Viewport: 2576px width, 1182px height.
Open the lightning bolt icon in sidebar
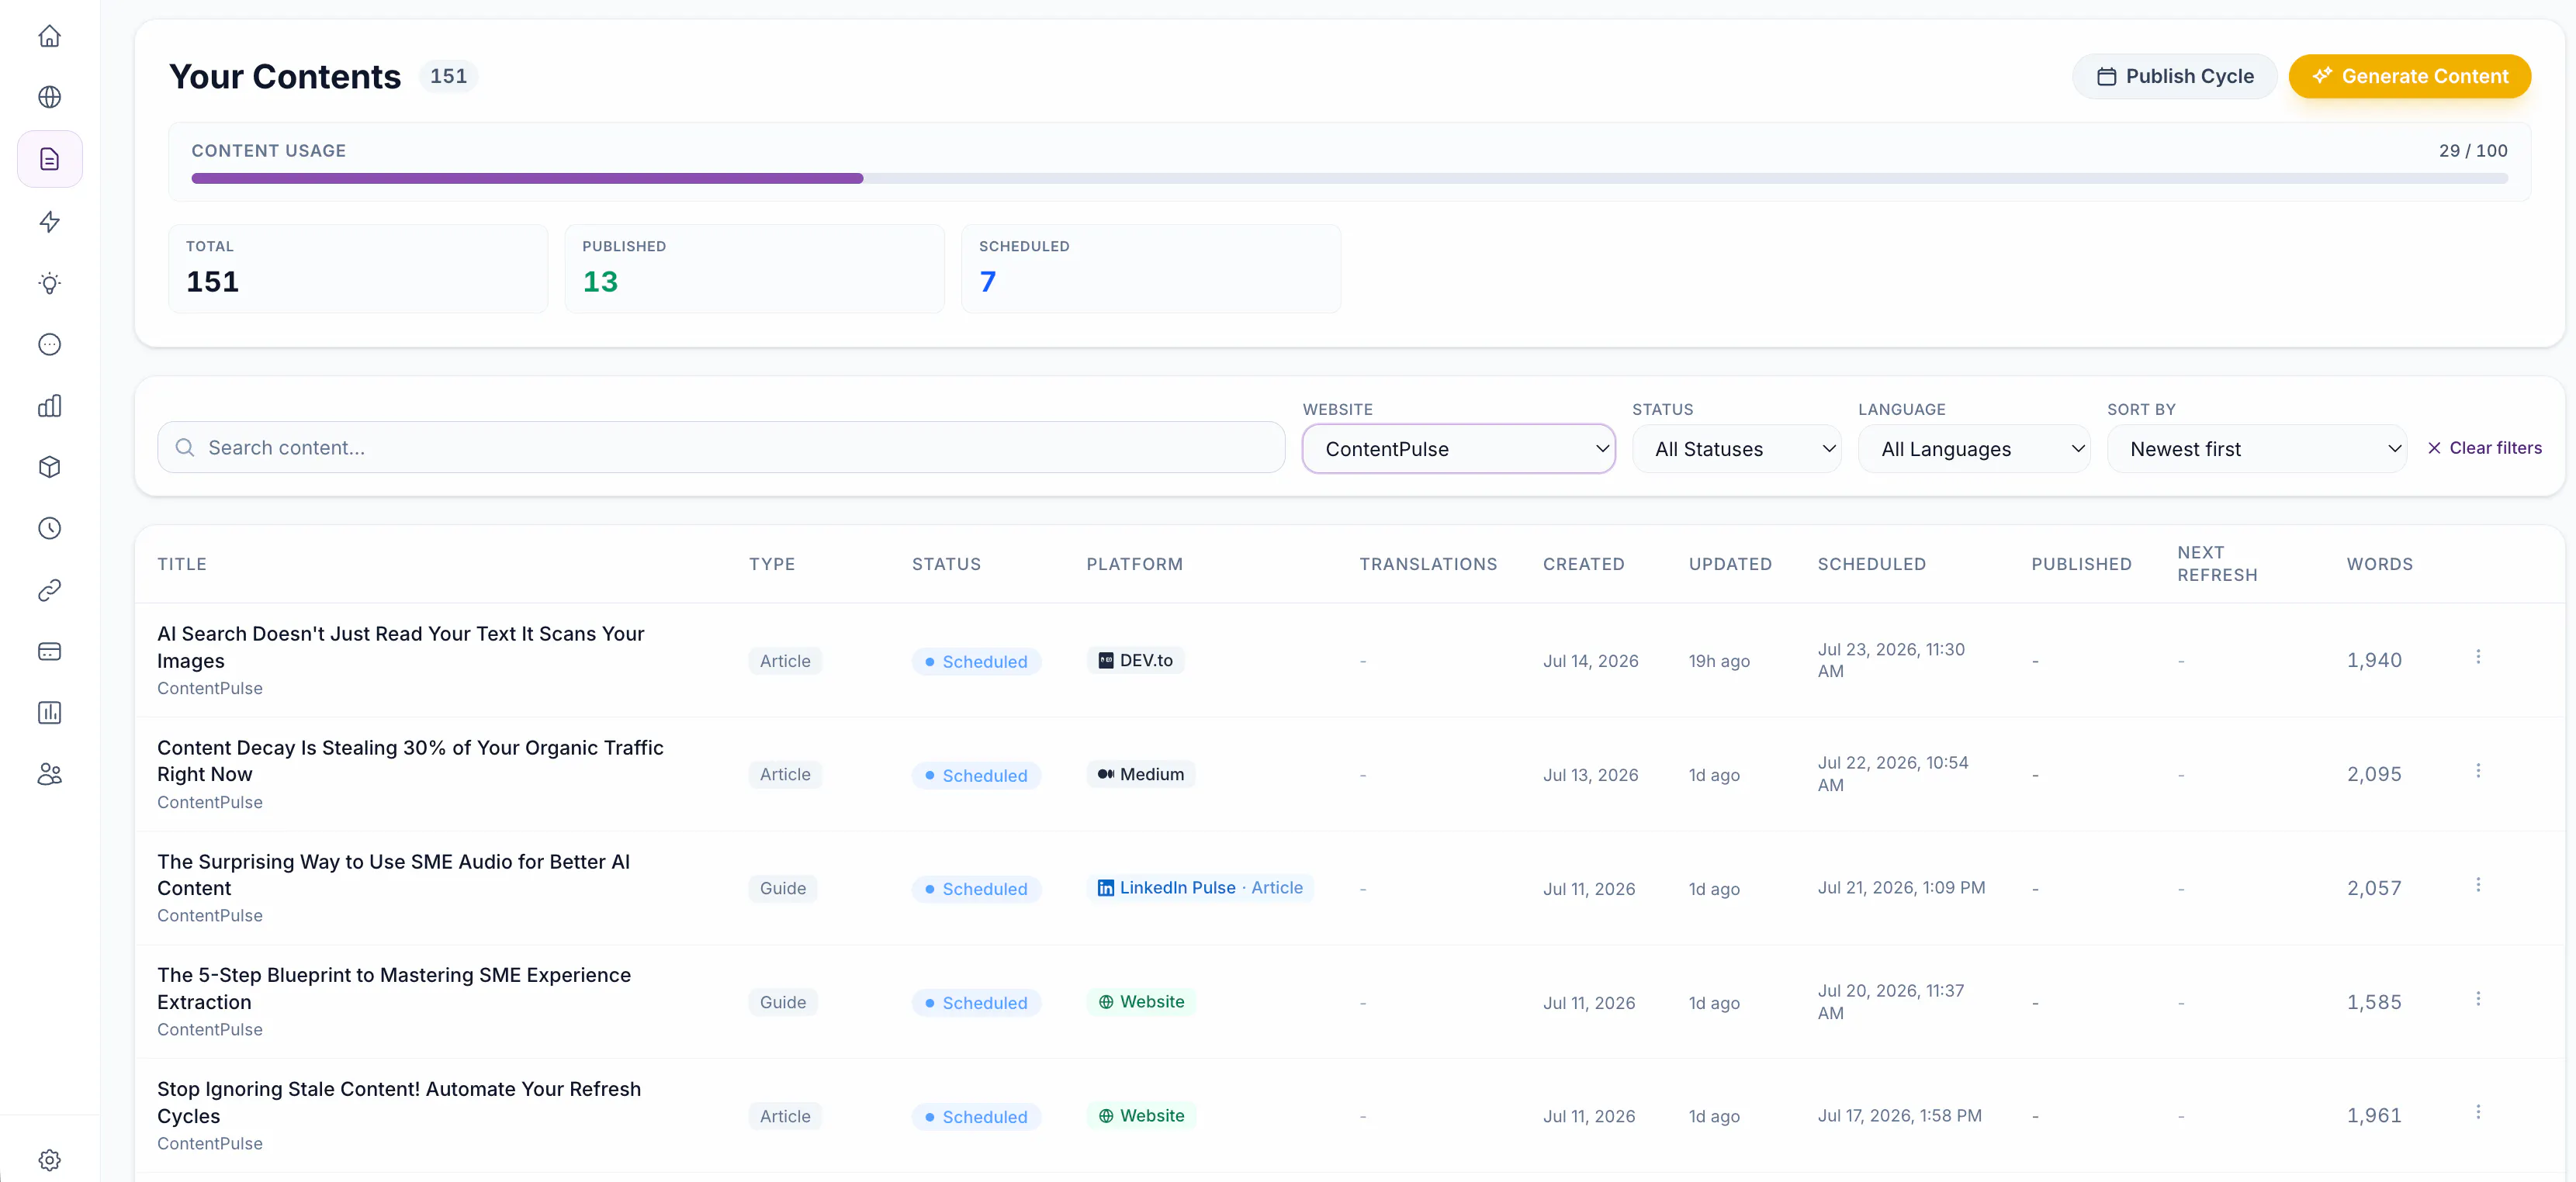[x=49, y=221]
